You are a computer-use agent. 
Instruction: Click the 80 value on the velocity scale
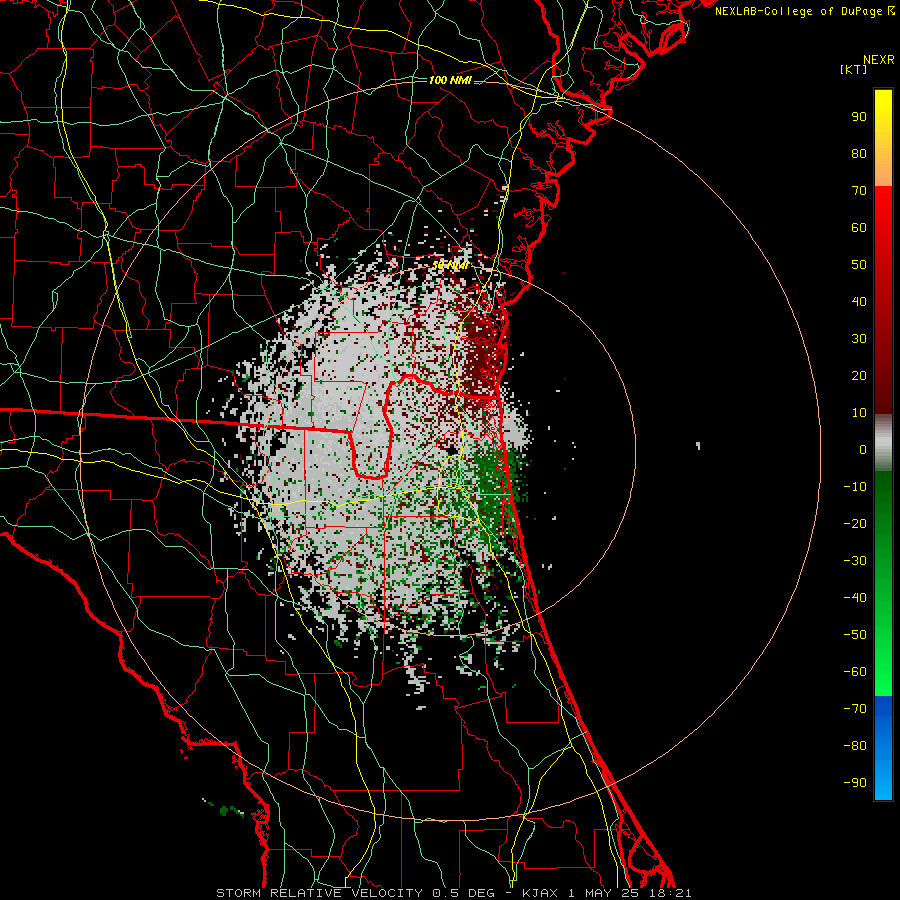[x=859, y=154]
